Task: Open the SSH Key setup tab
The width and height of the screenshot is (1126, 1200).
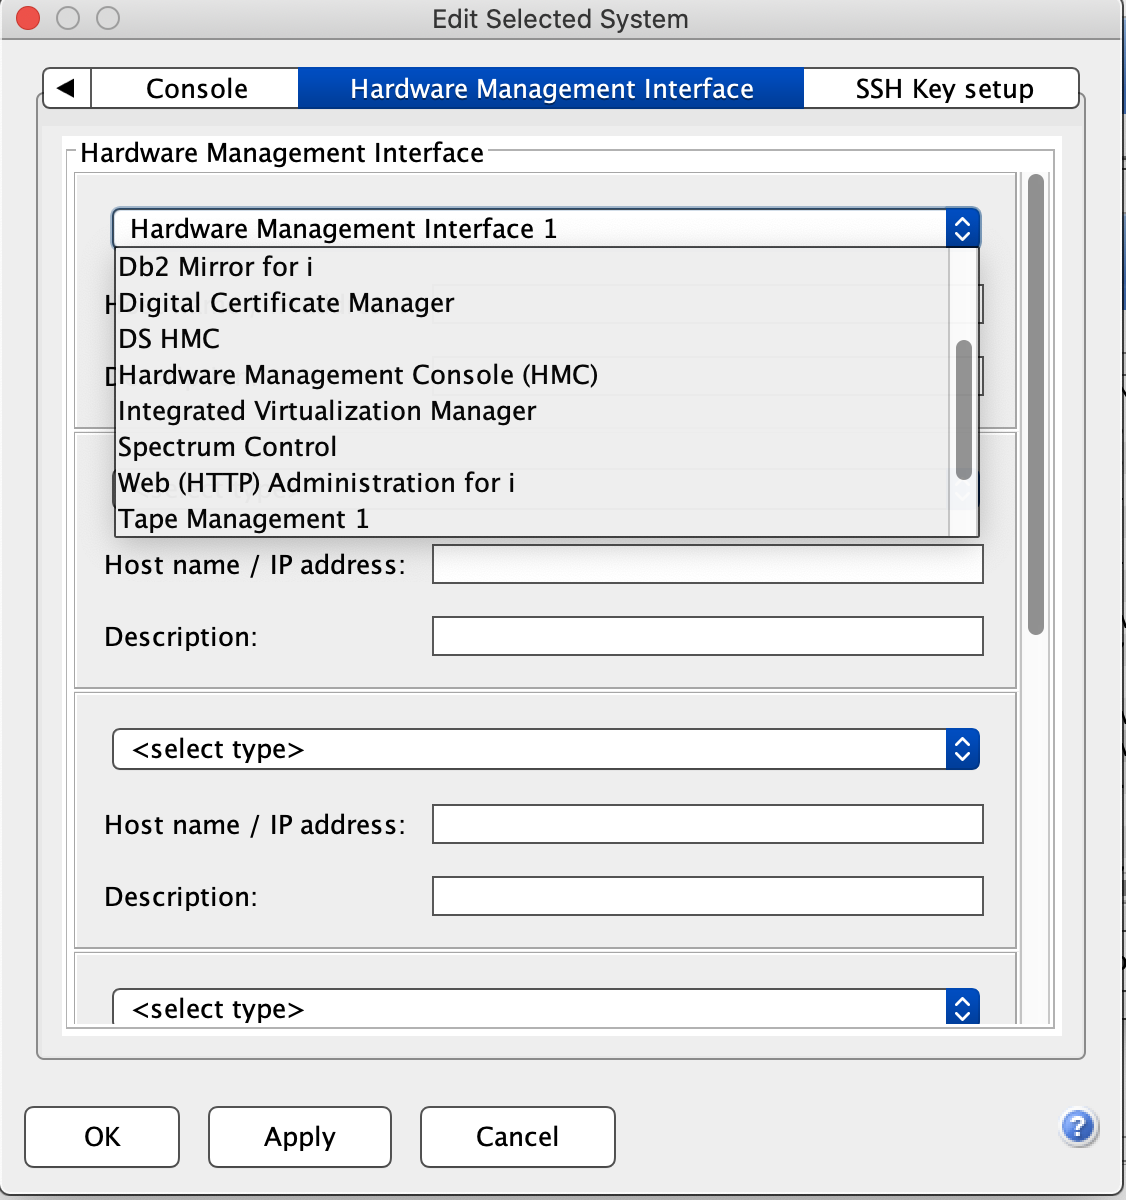Action: [943, 88]
